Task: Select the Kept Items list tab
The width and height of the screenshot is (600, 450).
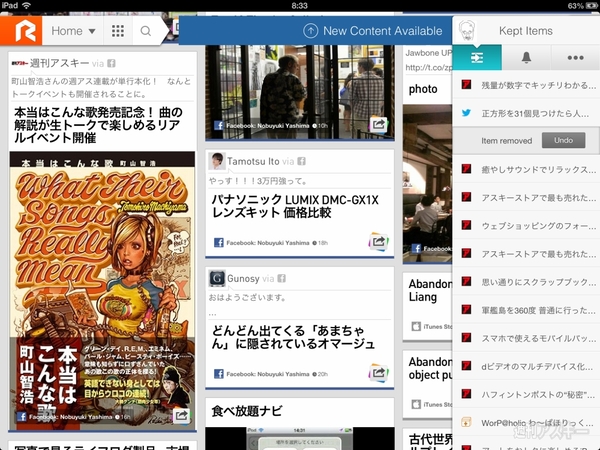Action: click(477, 57)
